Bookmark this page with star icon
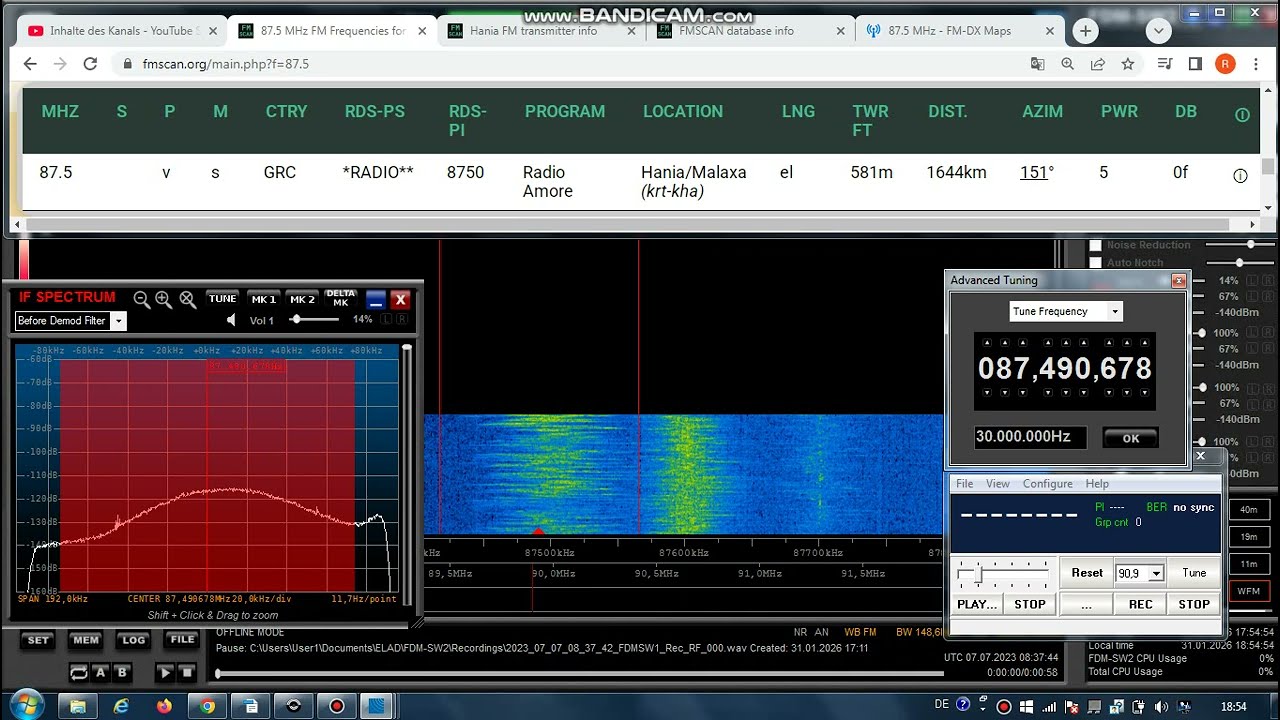The image size is (1280, 720). pos(1128,63)
